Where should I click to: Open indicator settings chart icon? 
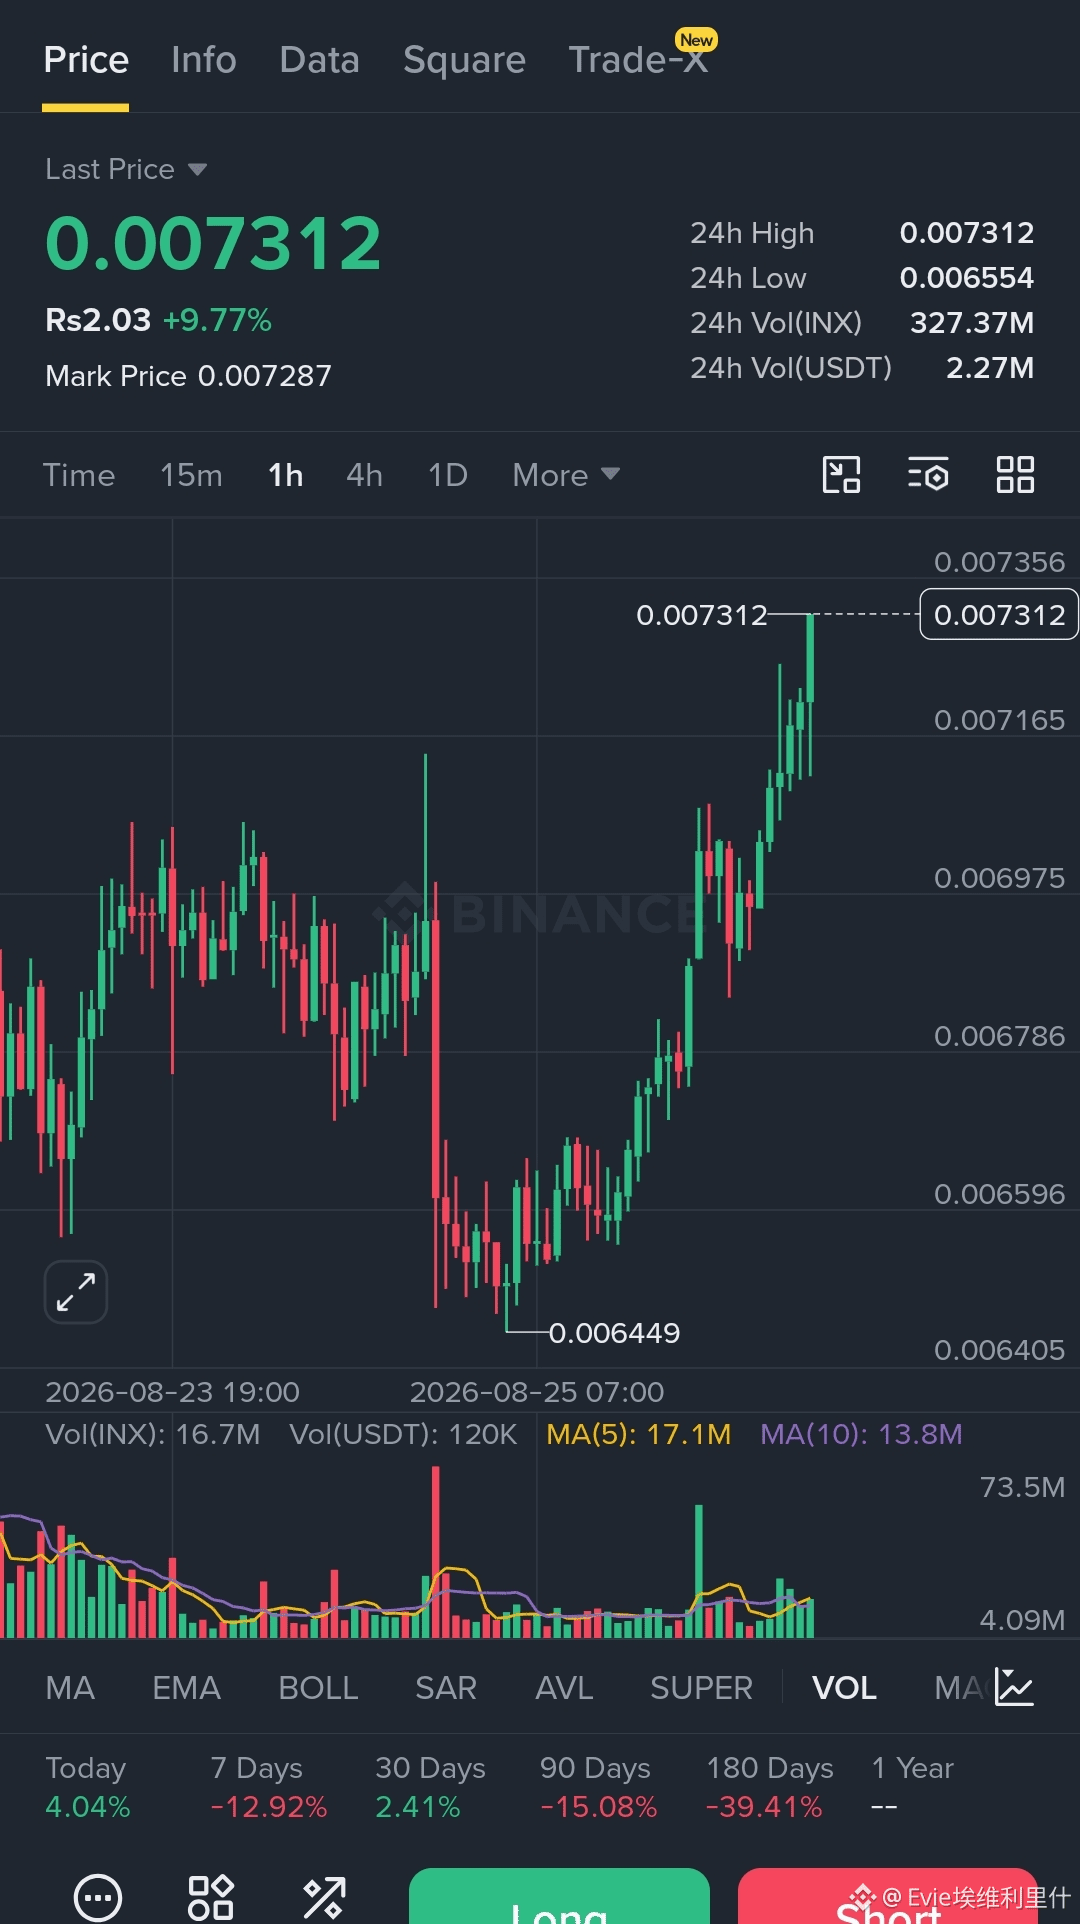click(x=1014, y=1687)
